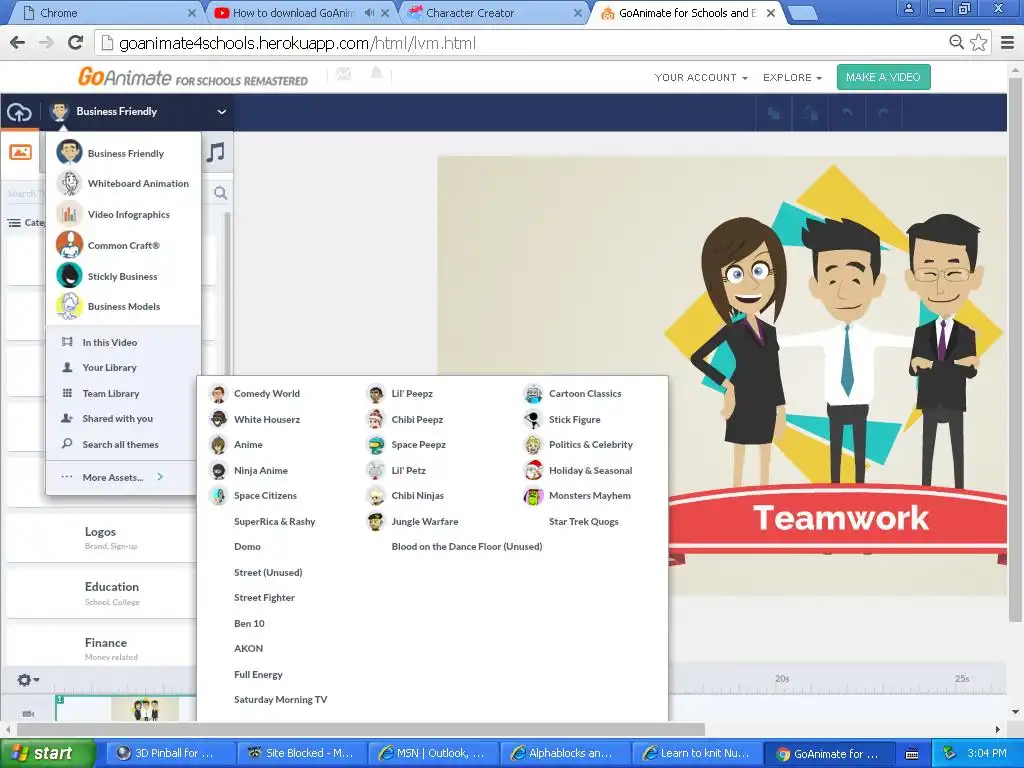1024x768 pixels.
Task: Select the Street Fighter theme
Action: tap(264, 598)
